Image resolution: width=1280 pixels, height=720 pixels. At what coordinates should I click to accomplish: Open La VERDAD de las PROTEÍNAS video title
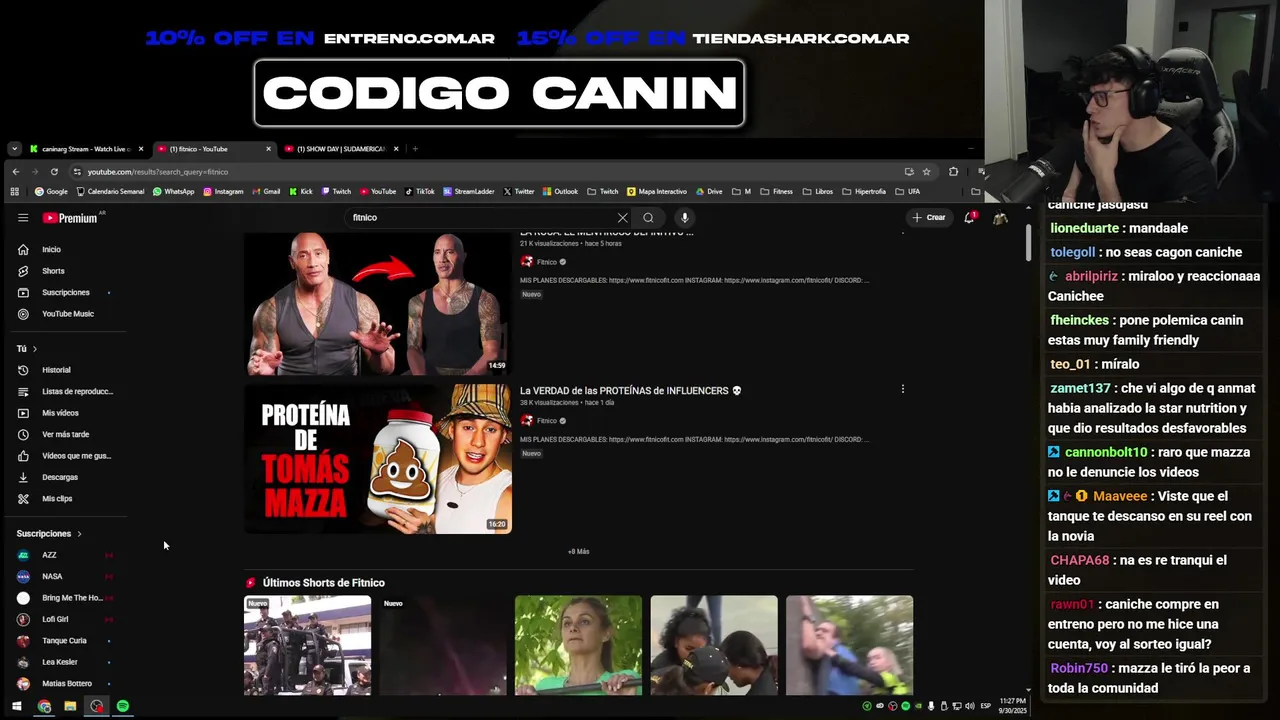631,391
